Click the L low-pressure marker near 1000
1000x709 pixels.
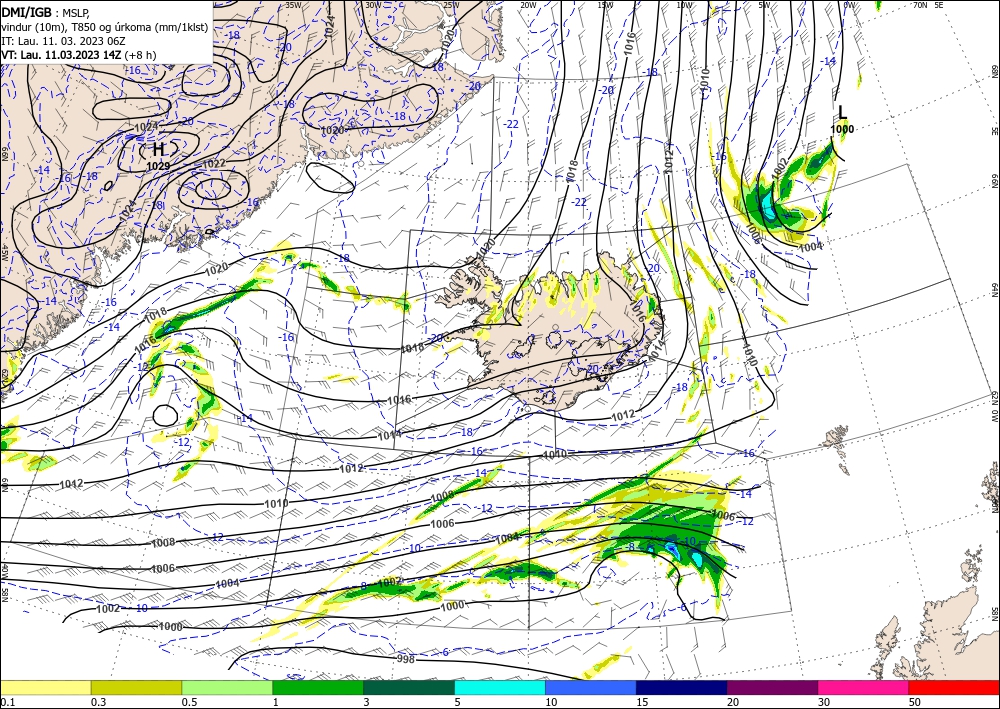point(842,113)
